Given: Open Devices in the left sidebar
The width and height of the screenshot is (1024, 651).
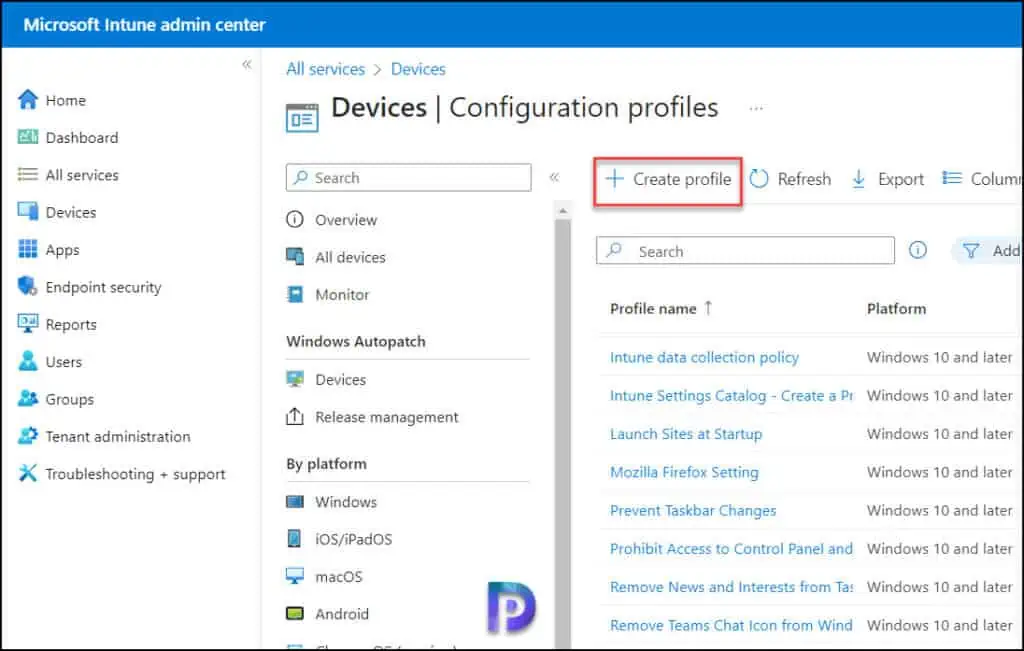Looking at the screenshot, I should click(71, 212).
